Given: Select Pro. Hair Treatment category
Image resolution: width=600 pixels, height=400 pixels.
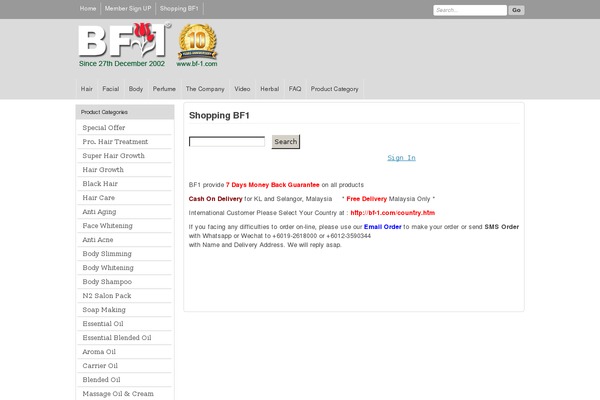Looking at the screenshot, I should click(125, 142).
